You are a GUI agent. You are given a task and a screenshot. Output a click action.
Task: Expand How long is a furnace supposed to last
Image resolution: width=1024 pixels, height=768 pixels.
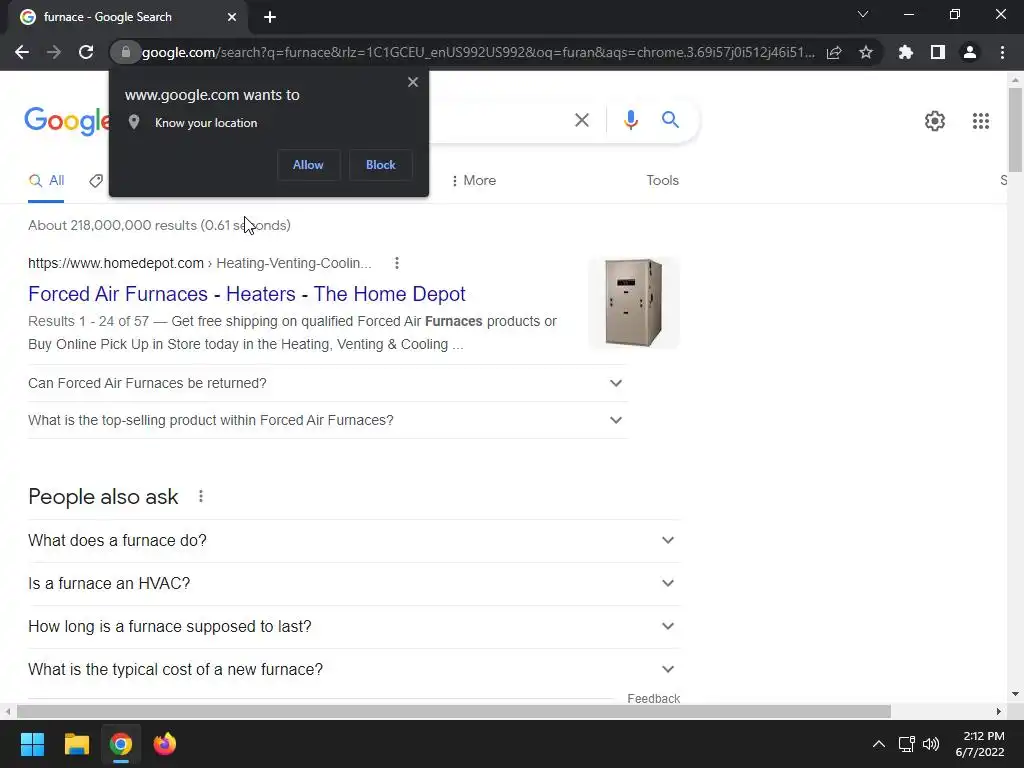(353, 626)
